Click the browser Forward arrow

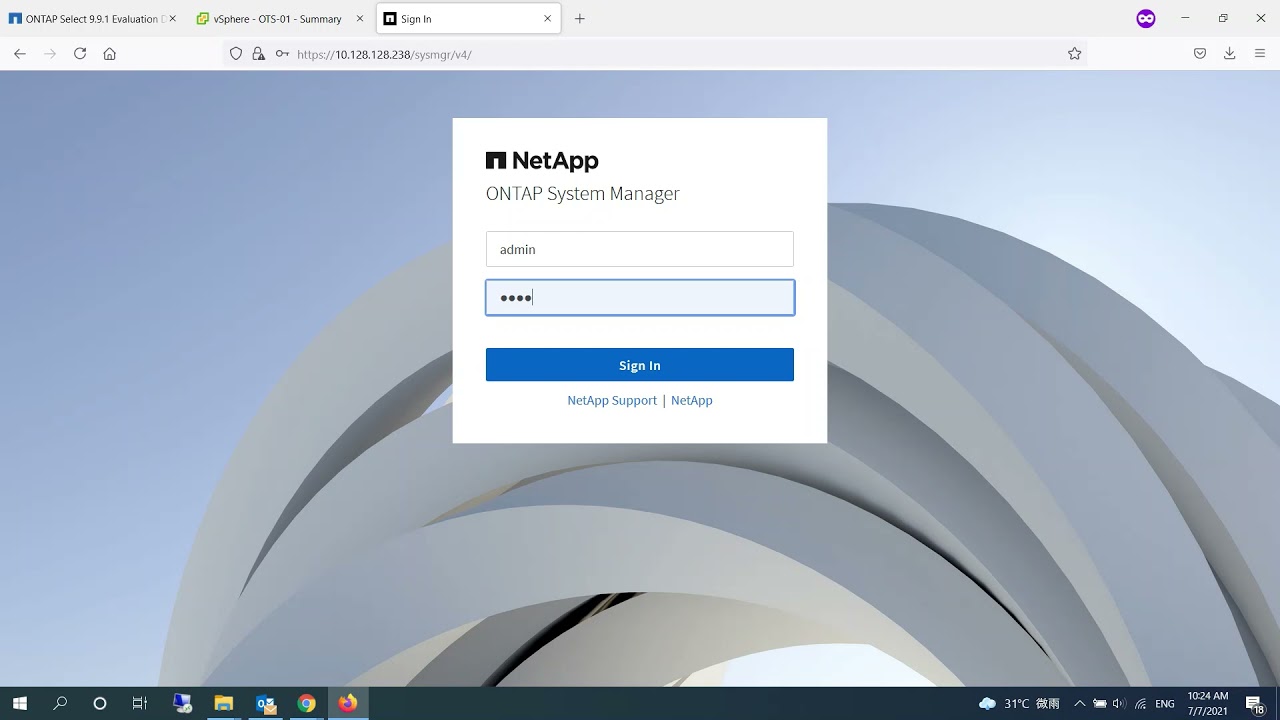click(x=50, y=54)
